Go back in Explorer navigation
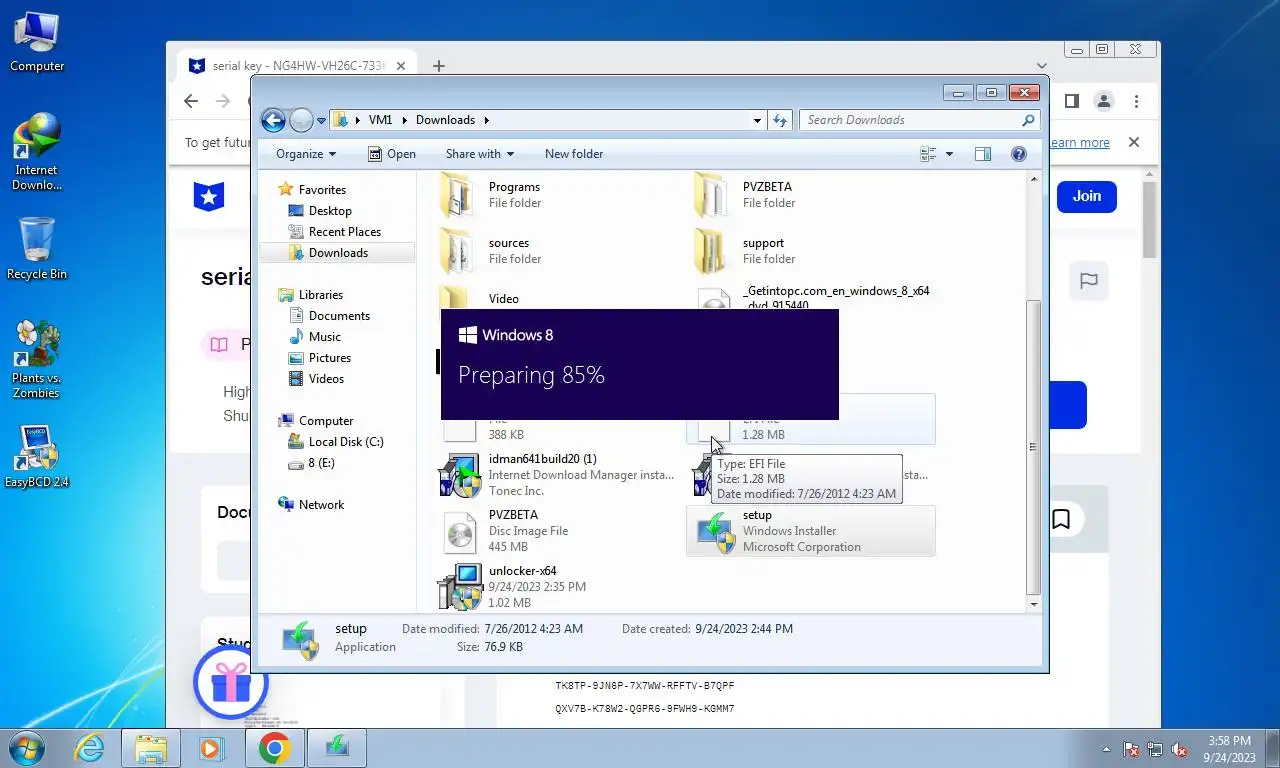 (x=273, y=120)
